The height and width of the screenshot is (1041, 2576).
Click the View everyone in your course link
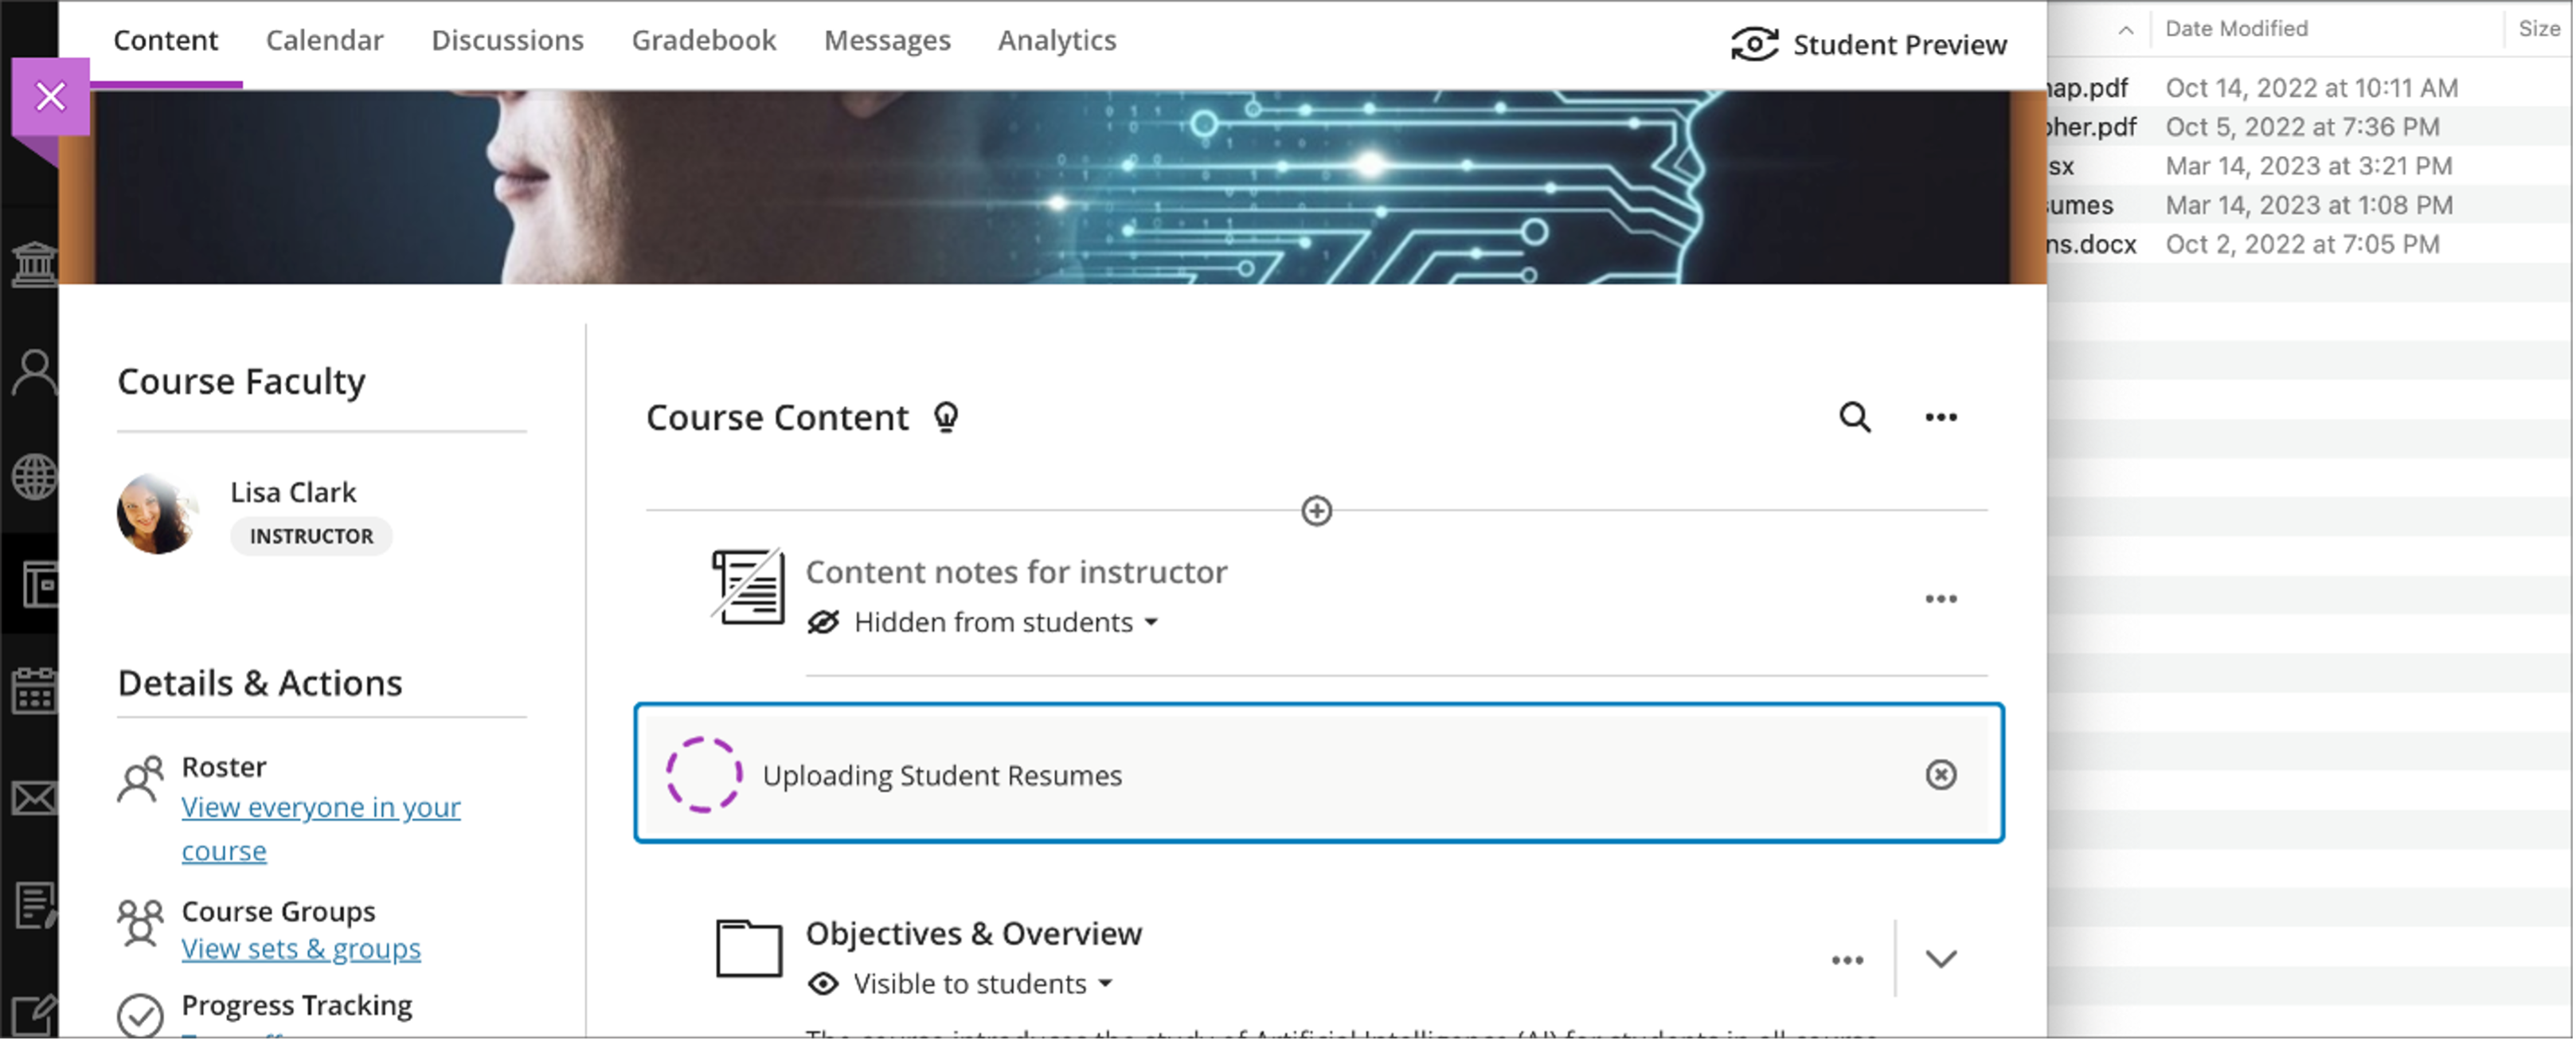[x=320, y=808]
